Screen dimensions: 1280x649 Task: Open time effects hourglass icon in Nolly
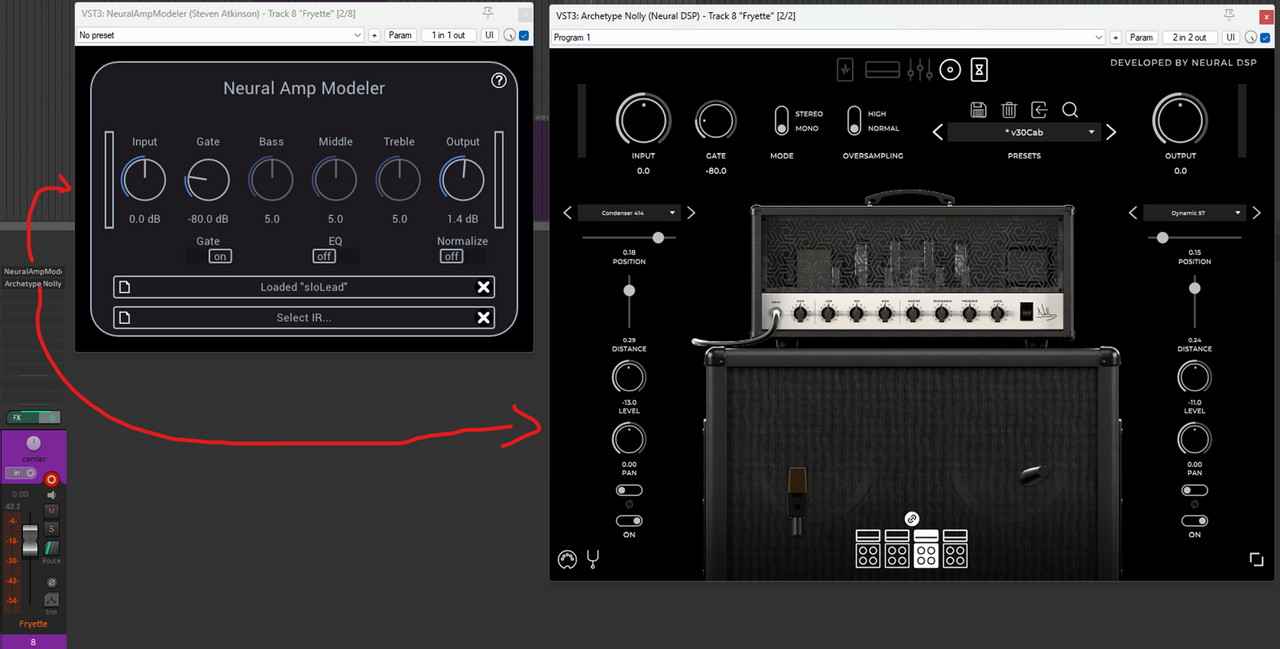click(981, 70)
